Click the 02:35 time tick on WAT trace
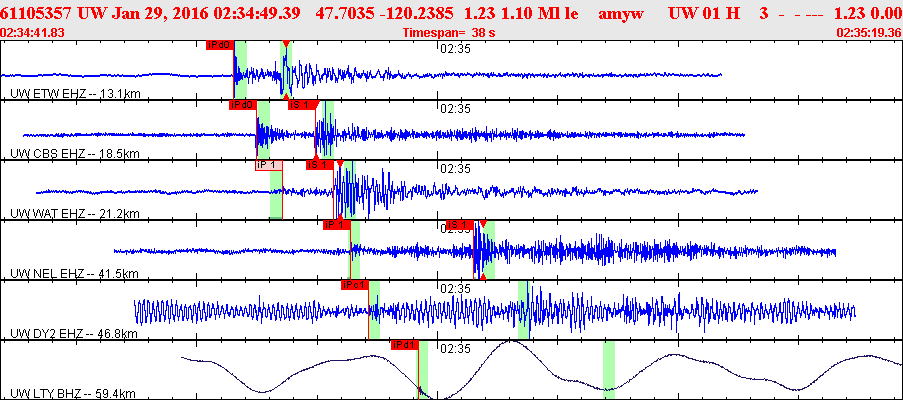903x400 pixels. [456, 169]
